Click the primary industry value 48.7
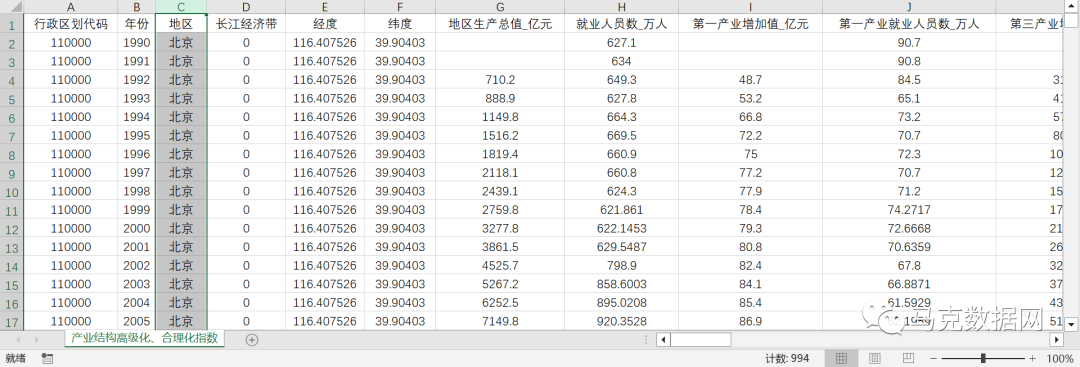 point(750,80)
